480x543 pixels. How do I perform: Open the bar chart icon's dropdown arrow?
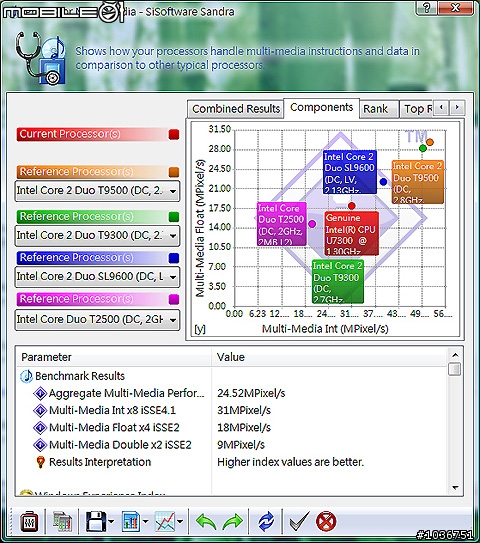pyautogui.click(x=145, y=522)
